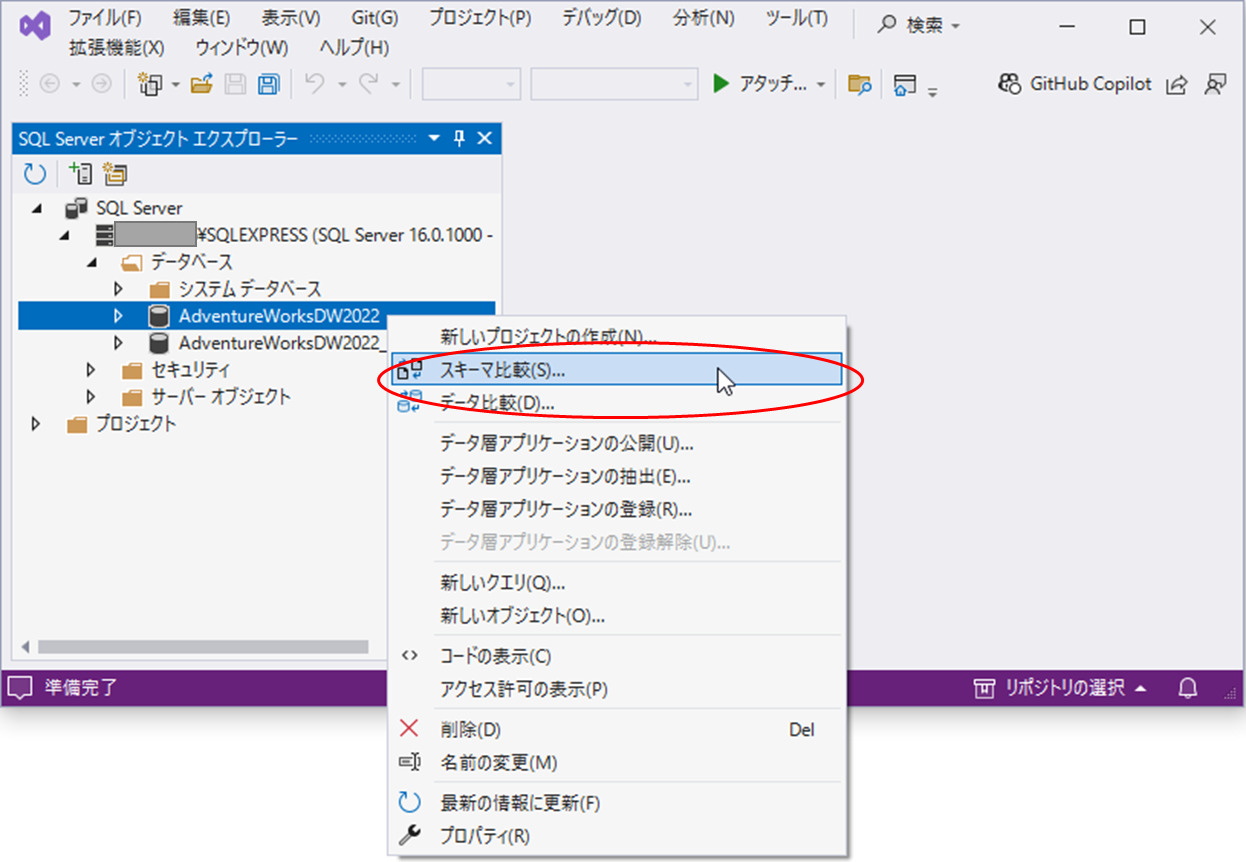1246x862 pixels.
Task: Select the Open File icon on the toolbar
Action: [x=199, y=84]
